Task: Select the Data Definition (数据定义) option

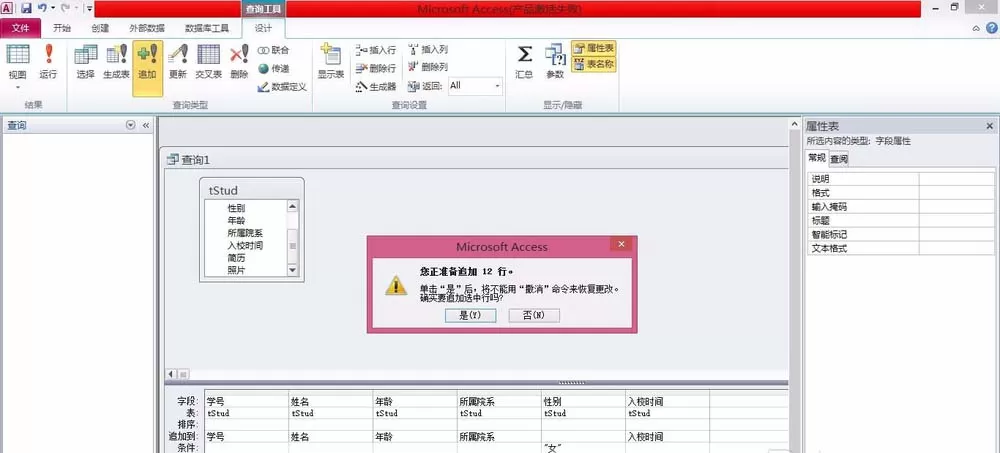Action: coord(283,87)
